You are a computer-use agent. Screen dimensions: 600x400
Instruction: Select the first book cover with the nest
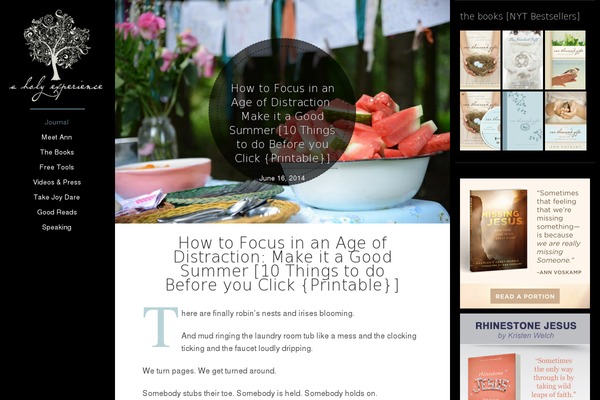pos(480,60)
